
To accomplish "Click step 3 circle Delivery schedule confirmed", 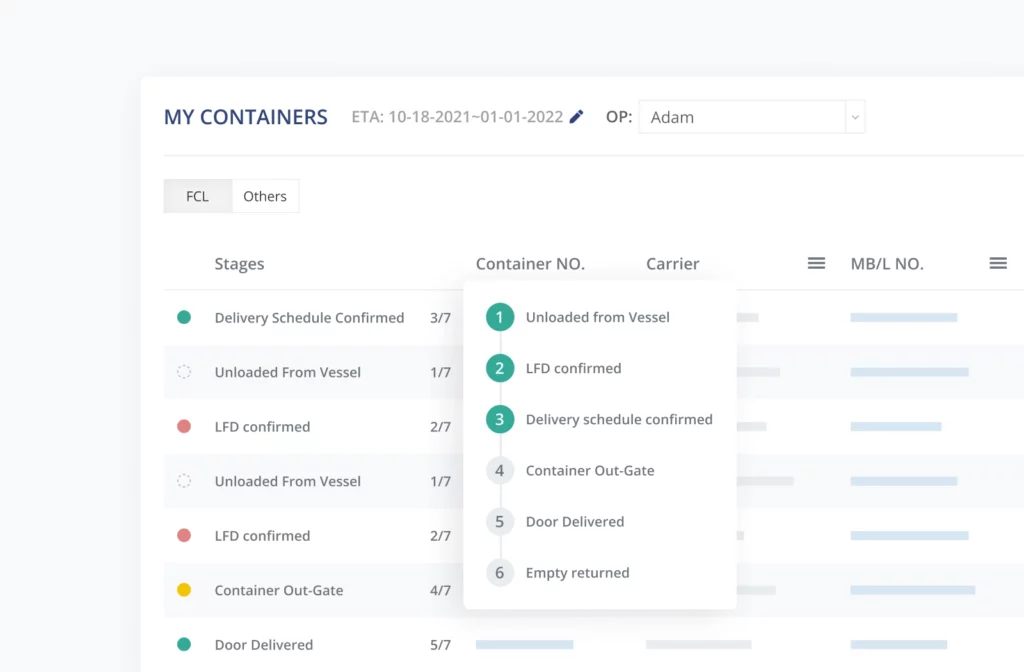I will tap(500, 420).
